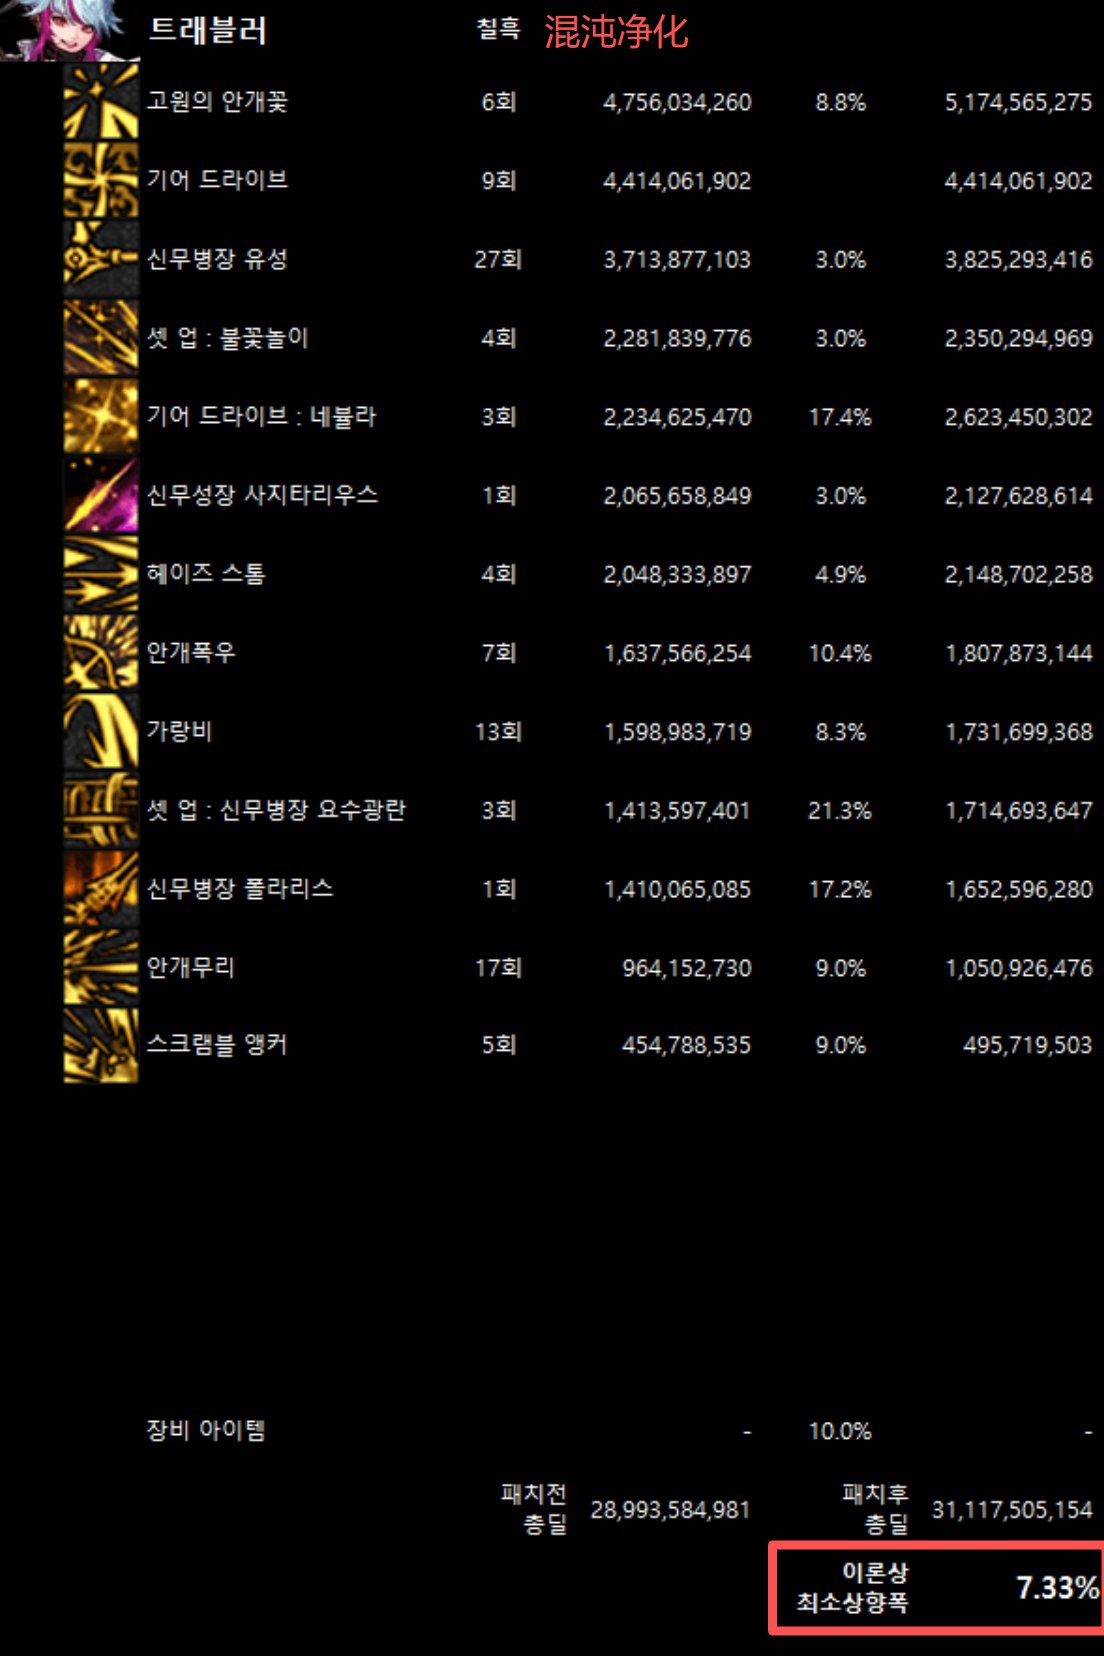
Task: Click the 기어 드라이브 skill icon
Action: click(101, 180)
